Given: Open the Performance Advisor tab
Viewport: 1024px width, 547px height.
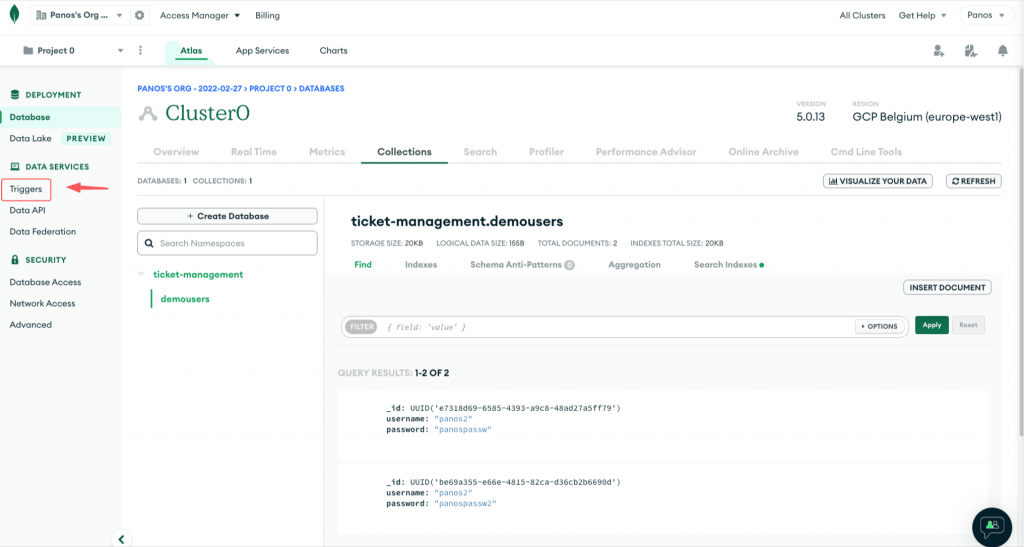Looking at the screenshot, I should 646,151.
